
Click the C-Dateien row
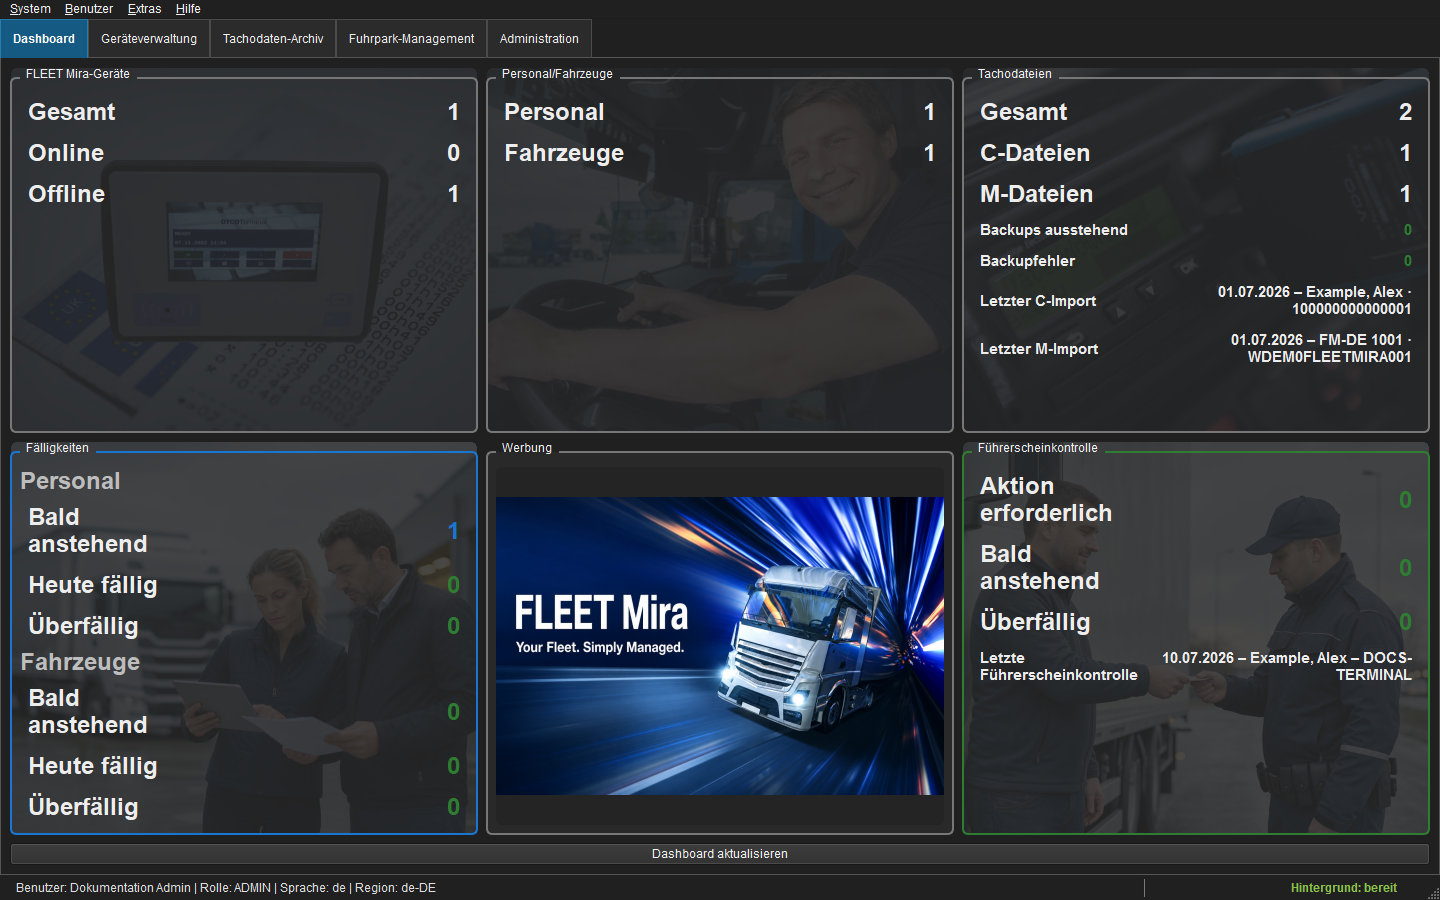click(x=1196, y=153)
